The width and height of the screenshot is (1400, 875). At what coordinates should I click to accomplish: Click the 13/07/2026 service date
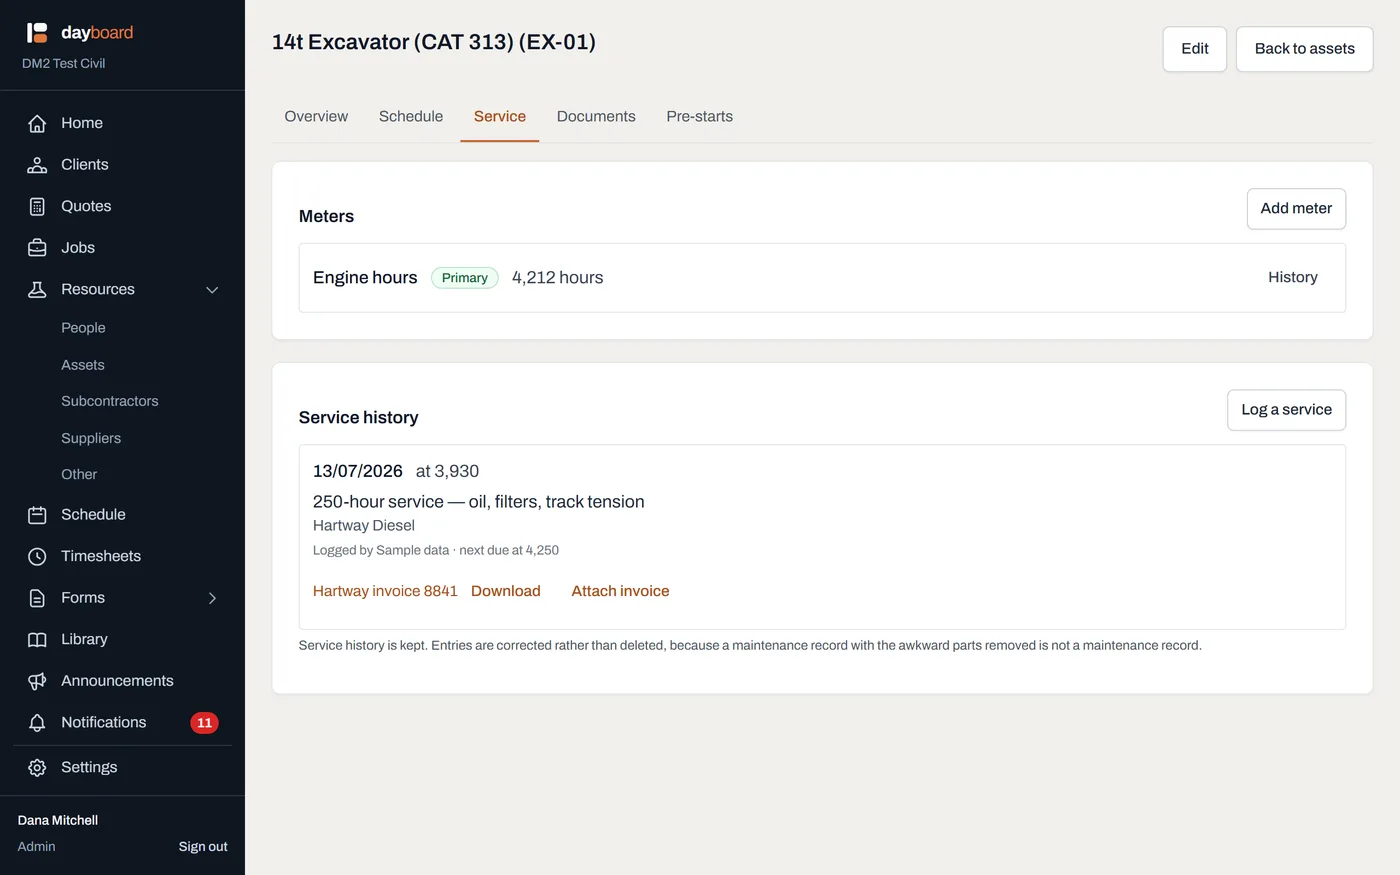[x=358, y=471]
